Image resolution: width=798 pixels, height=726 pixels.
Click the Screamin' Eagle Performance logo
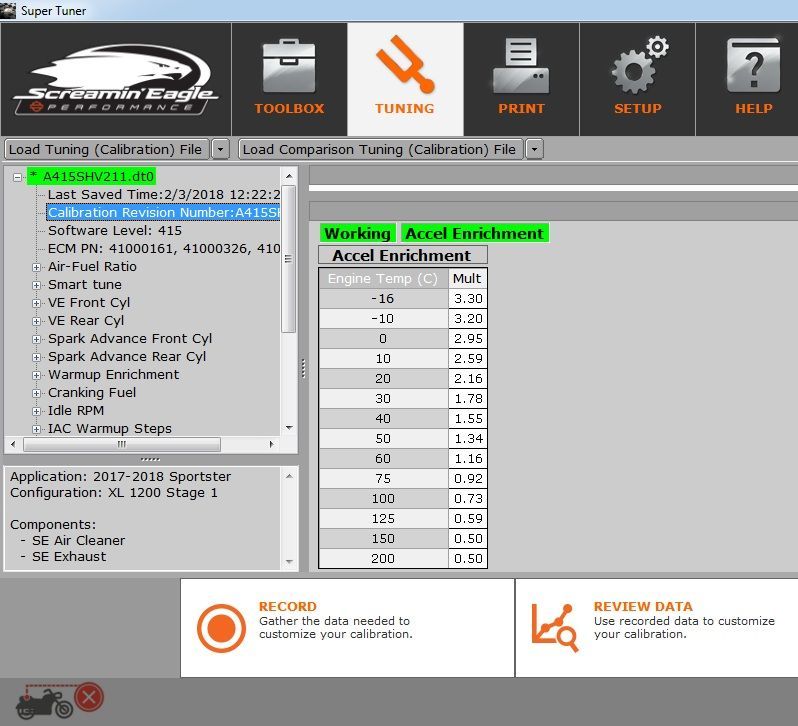pos(115,80)
